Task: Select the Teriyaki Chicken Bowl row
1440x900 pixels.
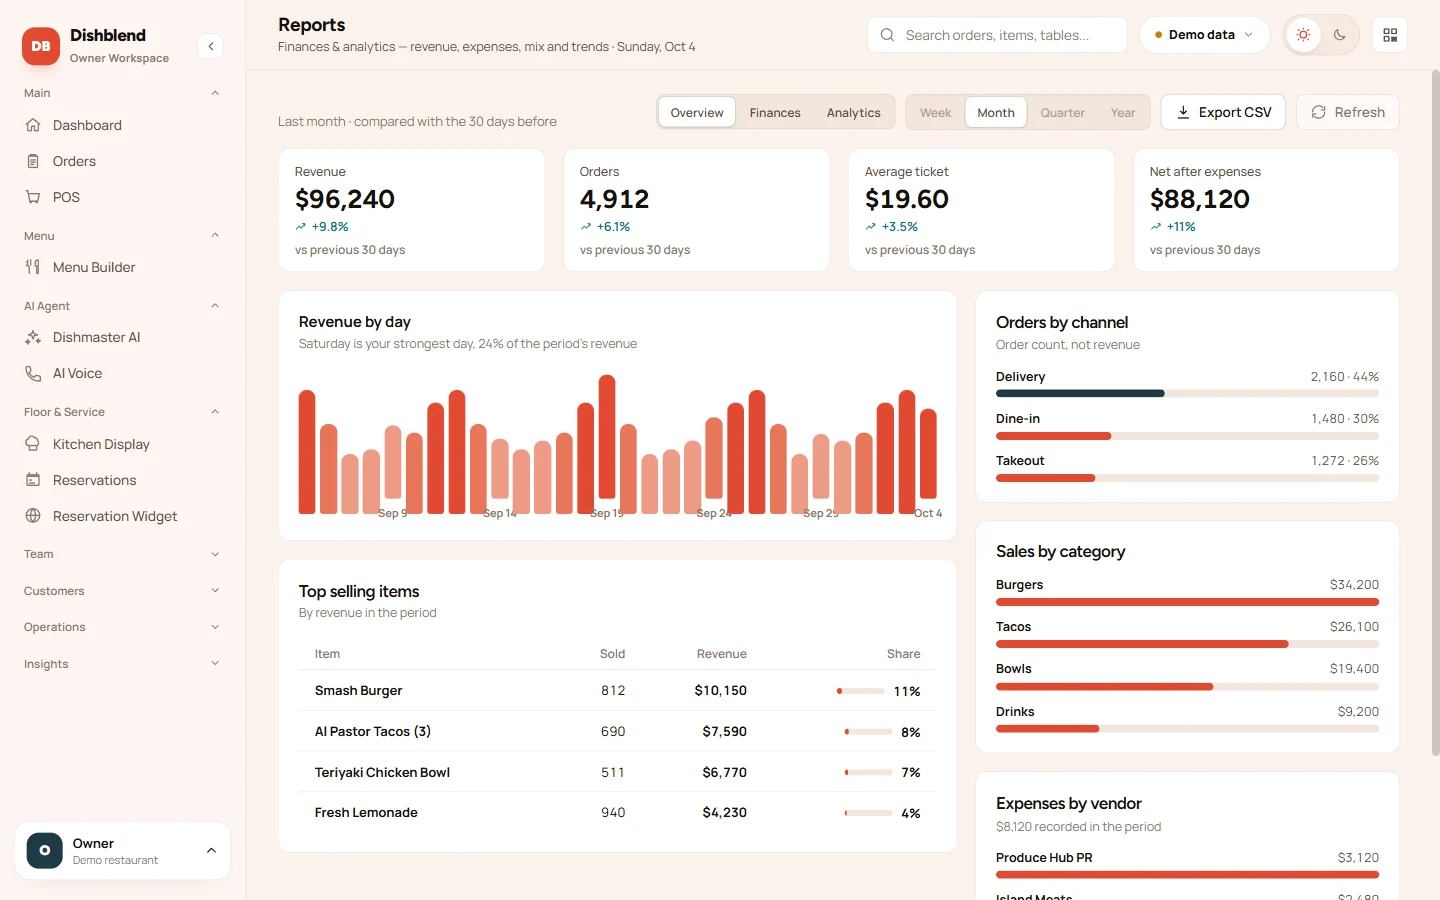Action: click(x=617, y=772)
